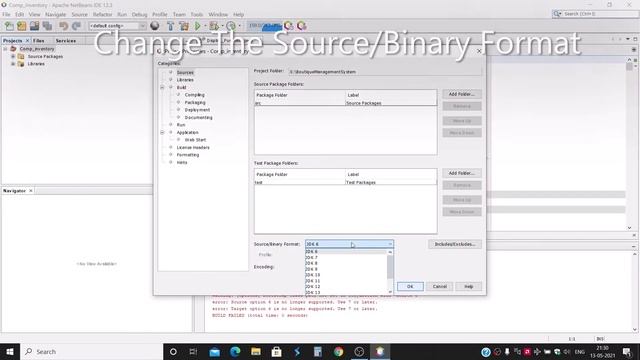This screenshot has width=640, height=360.
Task: Click the second profiler ring icon
Action: pyautogui.click(x=302, y=26)
